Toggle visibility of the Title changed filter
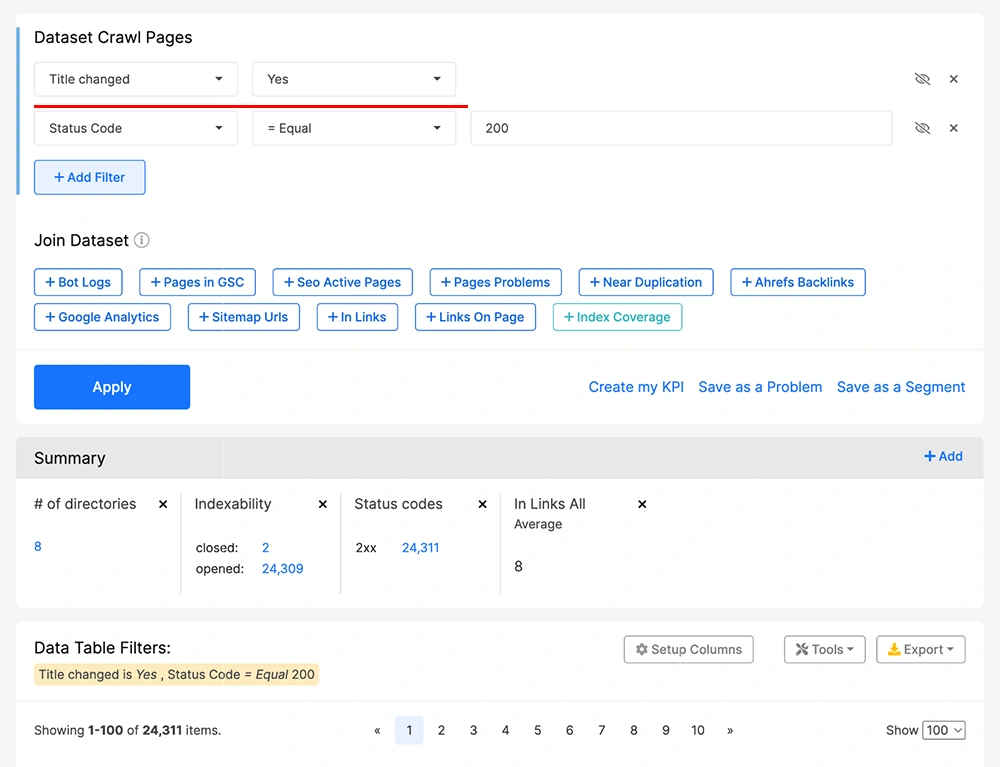 click(922, 79)
